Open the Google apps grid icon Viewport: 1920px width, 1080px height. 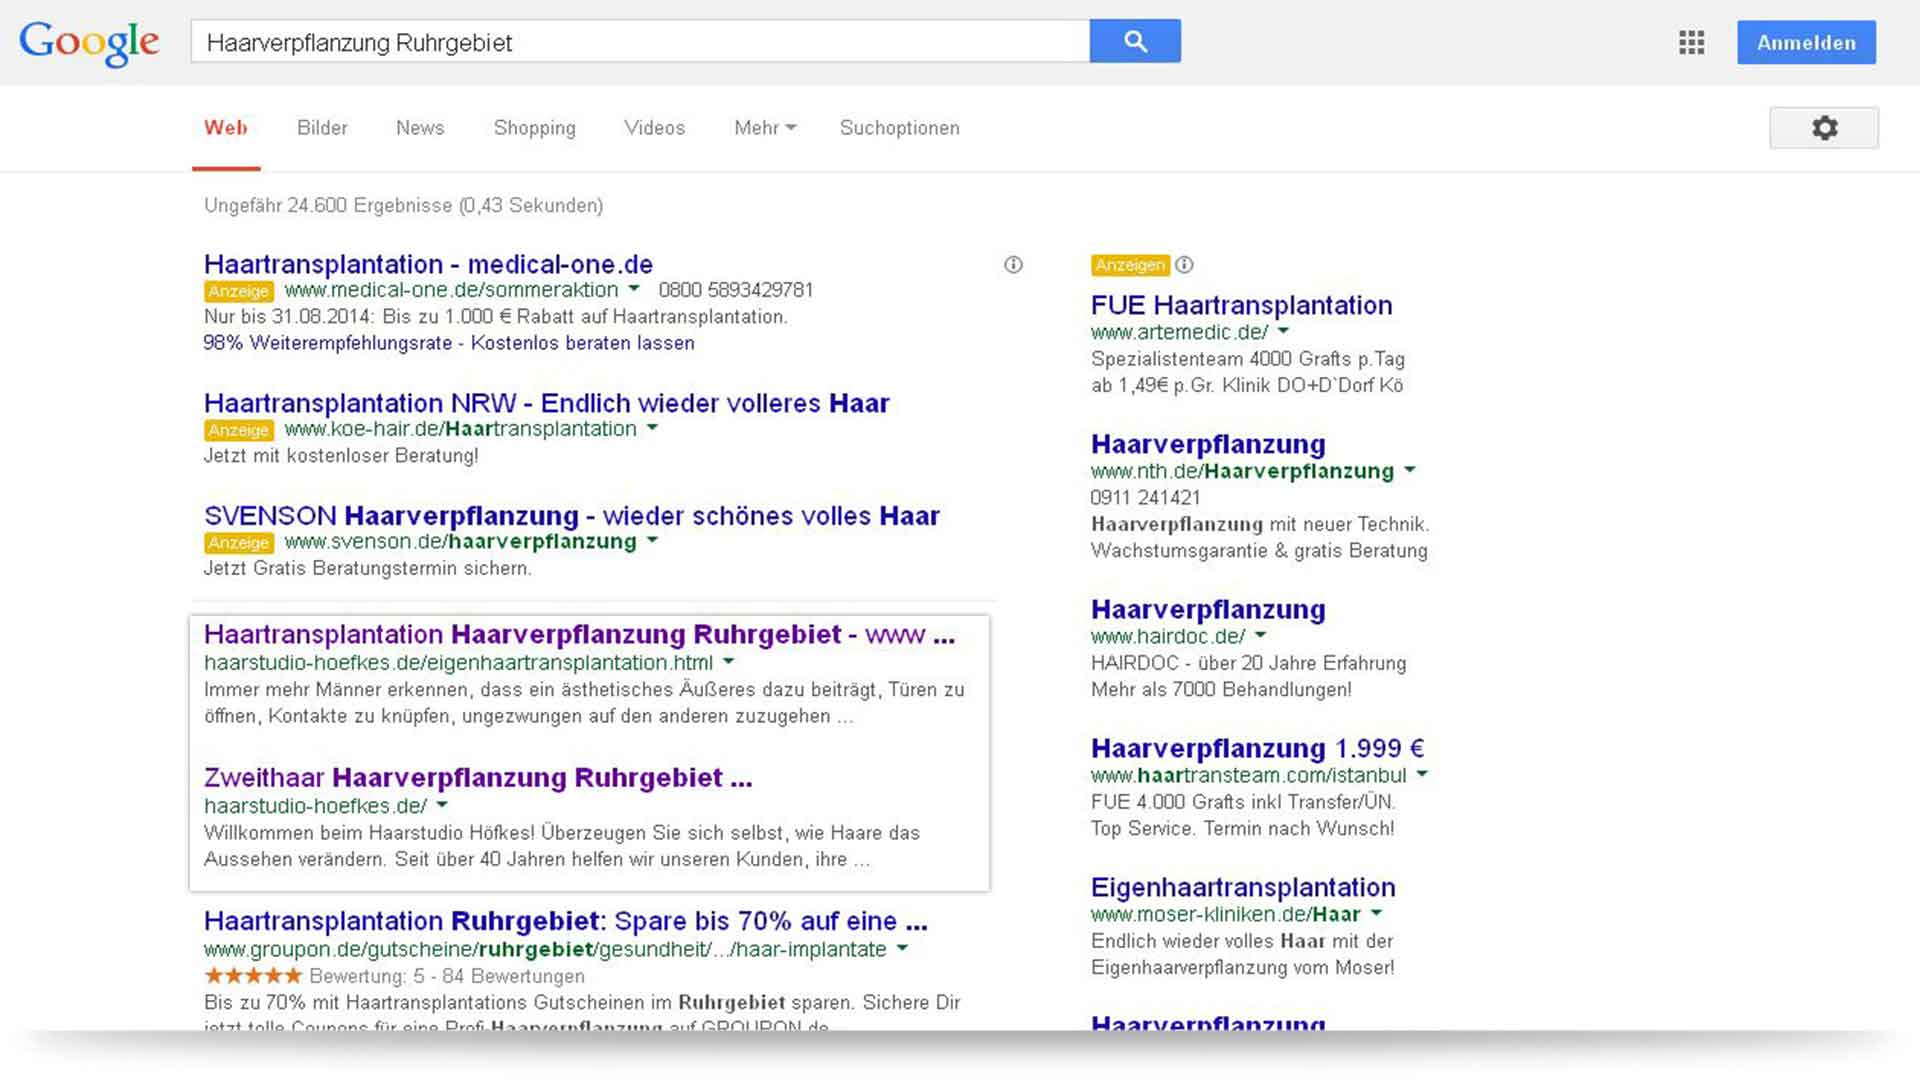1692,43
